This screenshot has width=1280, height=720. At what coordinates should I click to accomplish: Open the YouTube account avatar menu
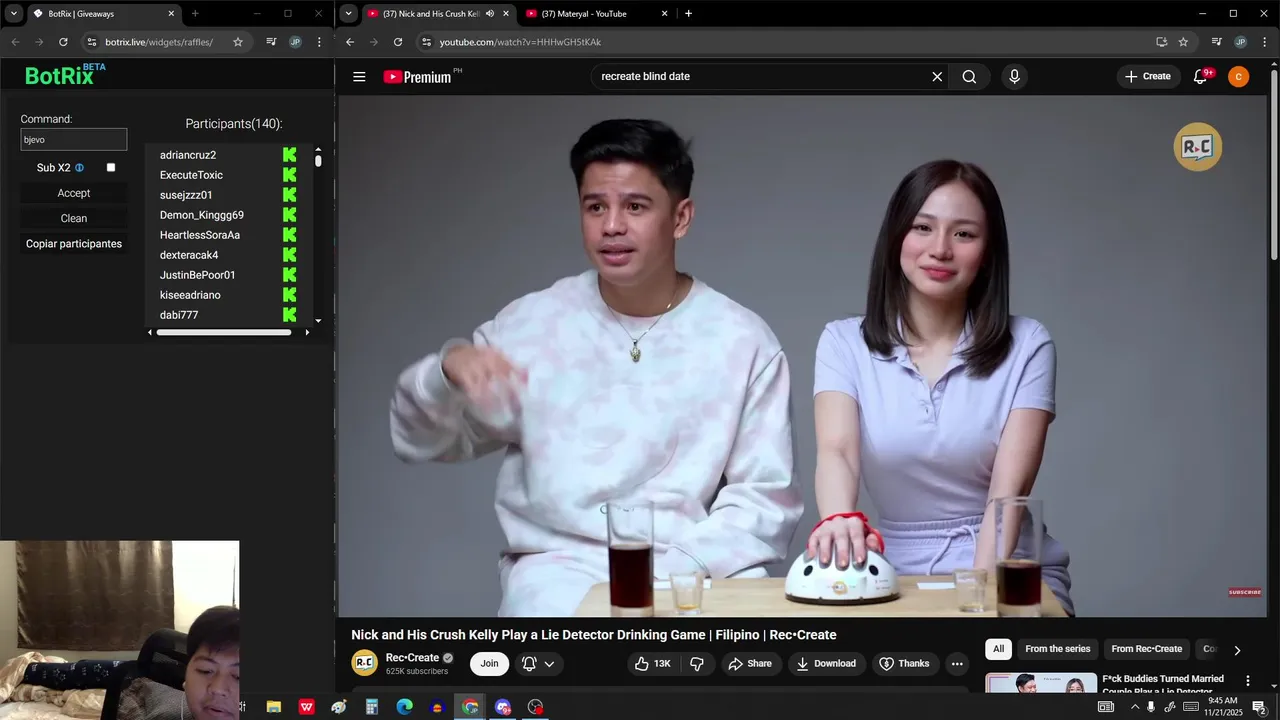click(1238, 76)
